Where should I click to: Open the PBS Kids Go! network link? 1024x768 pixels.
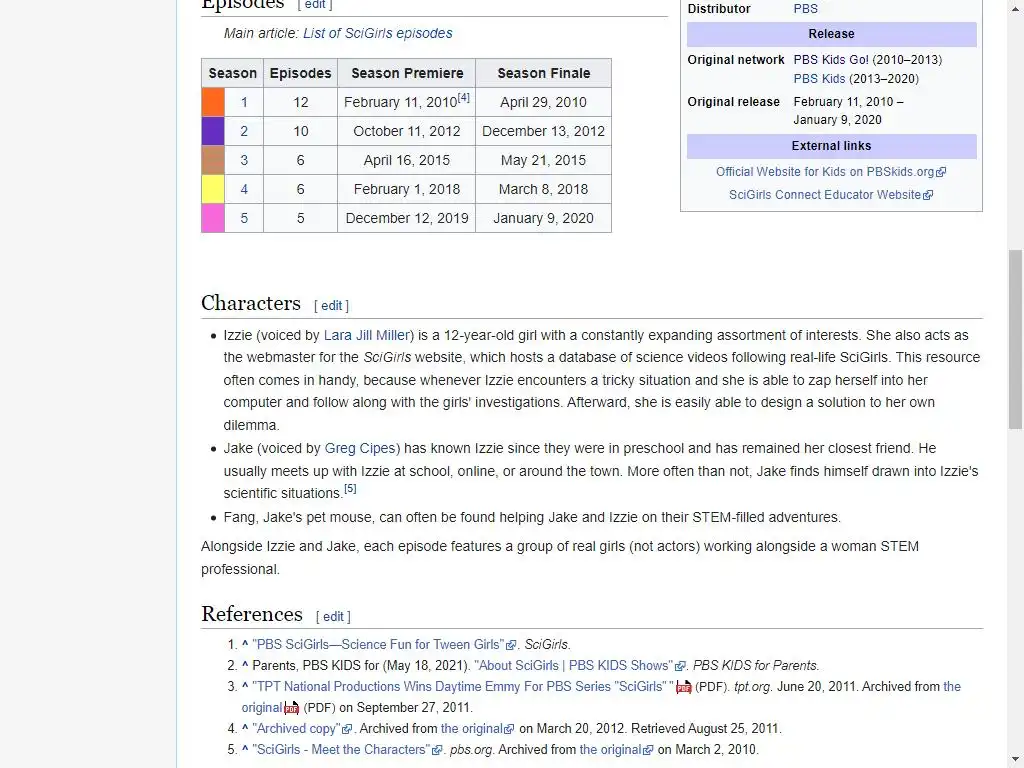(831, 59)
